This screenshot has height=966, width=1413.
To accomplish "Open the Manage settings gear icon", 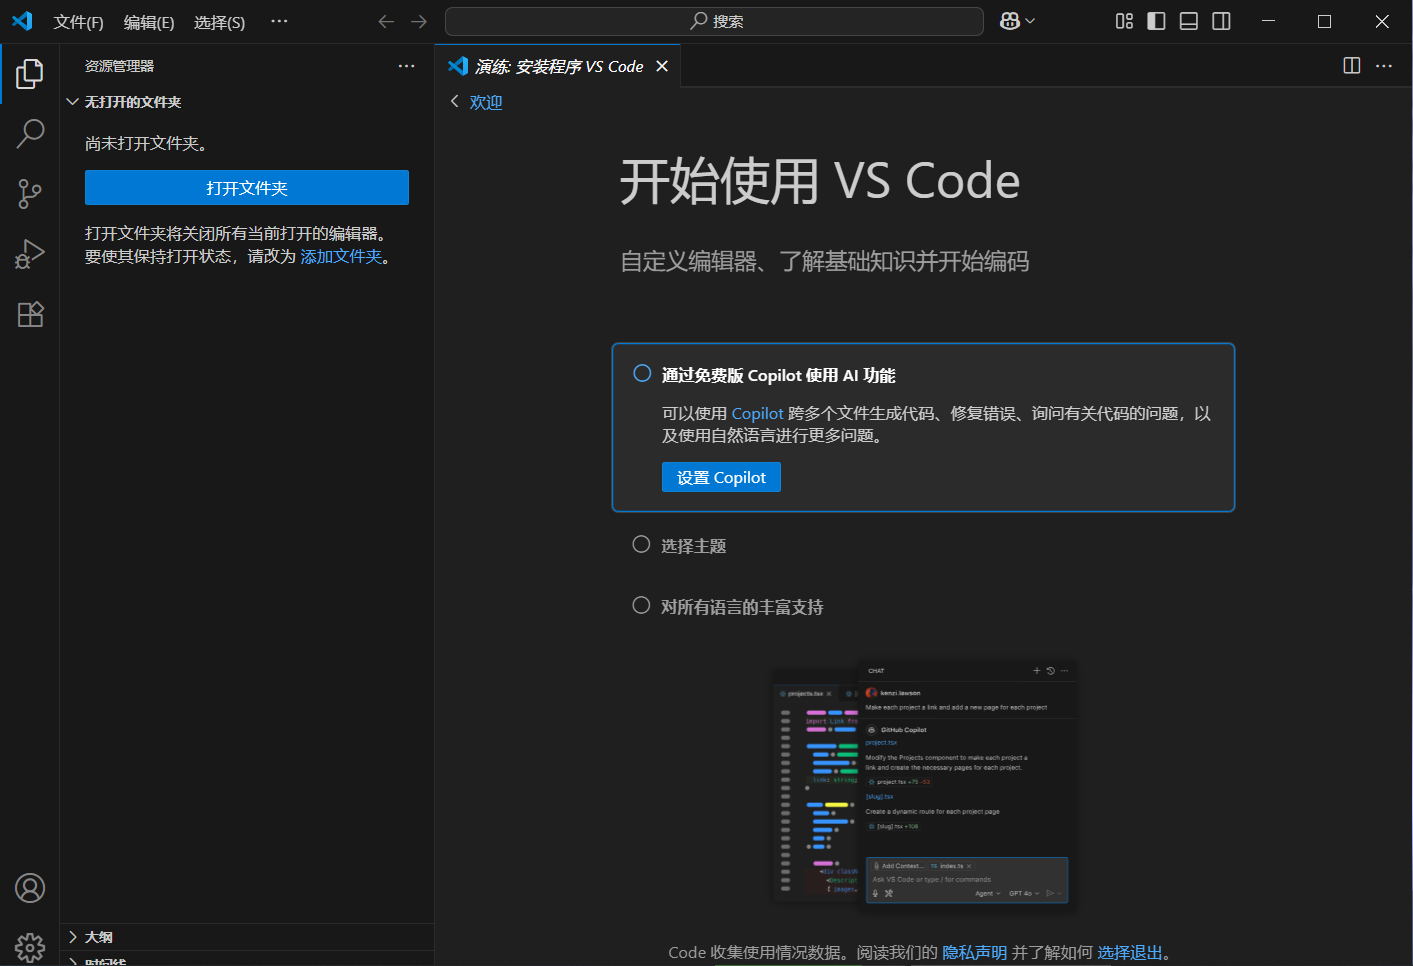I will (x=29, y=946).
